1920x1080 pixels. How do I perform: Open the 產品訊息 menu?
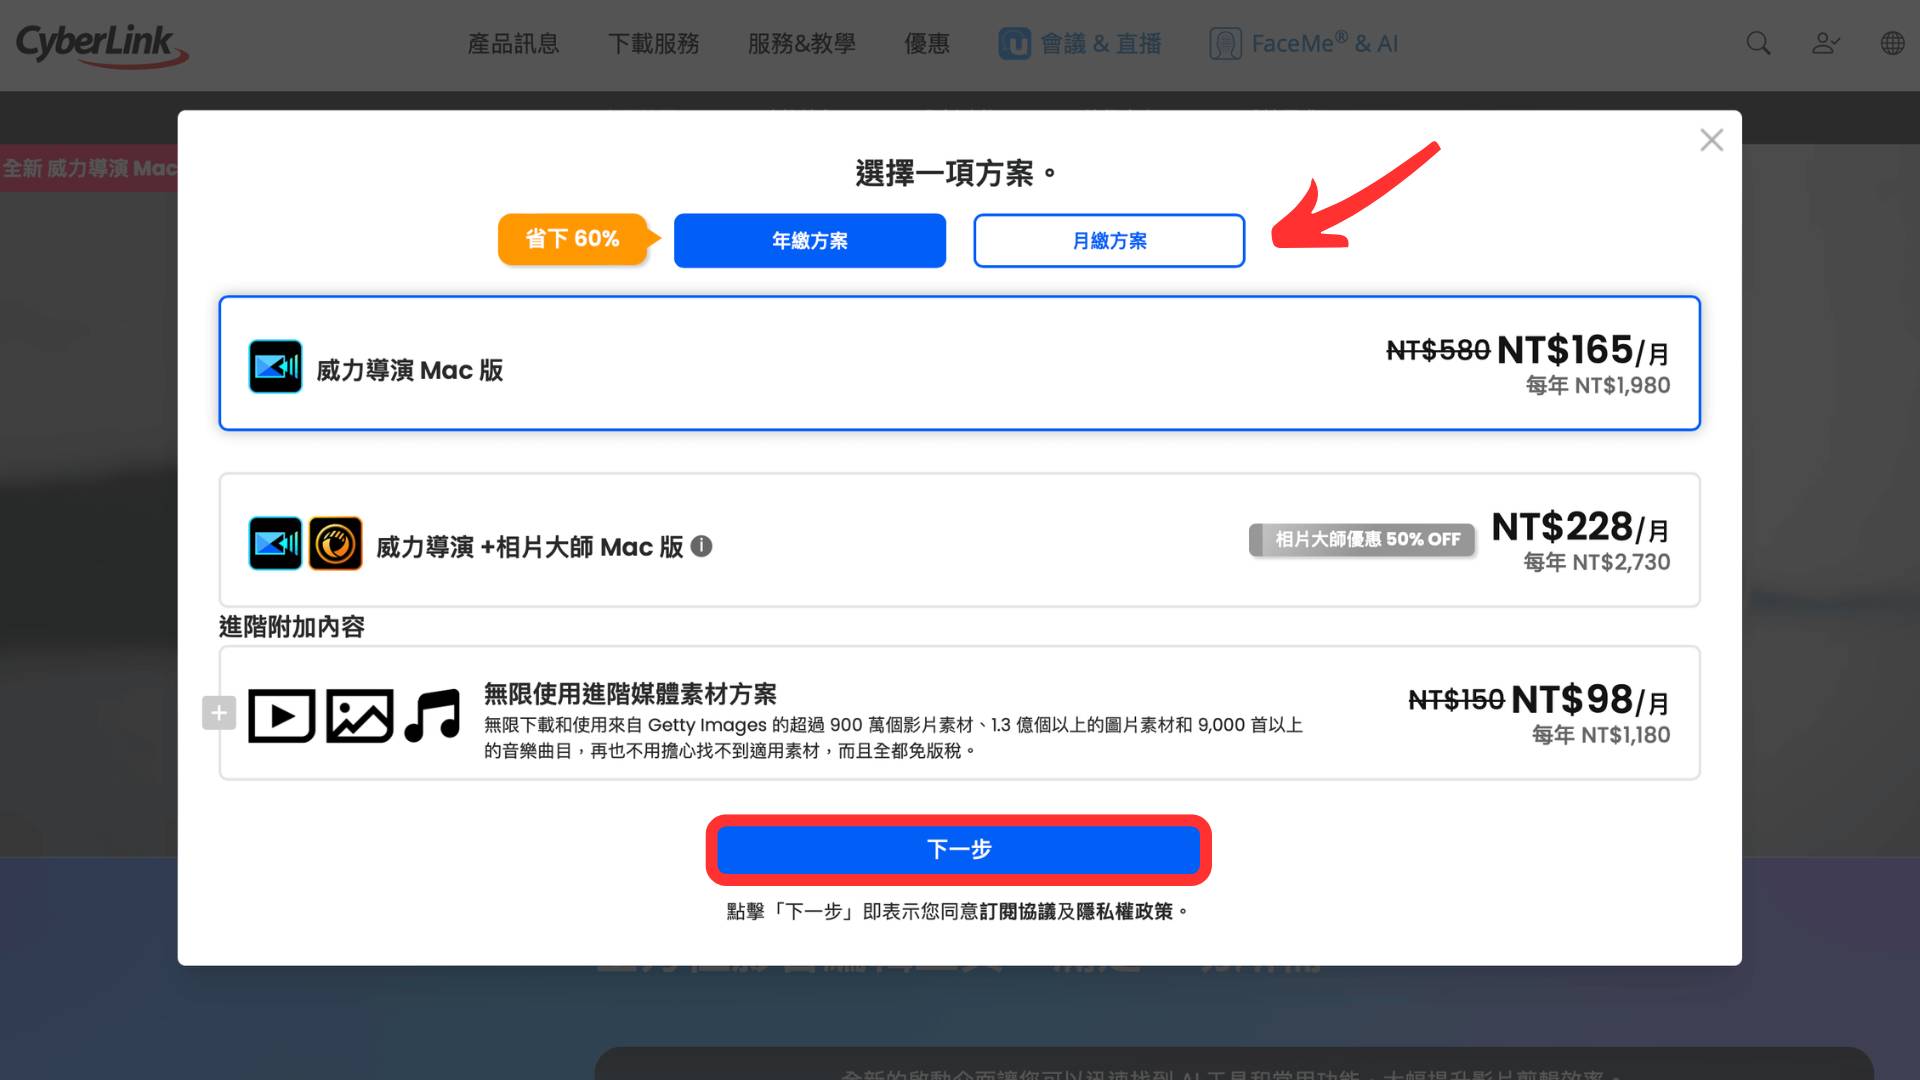coord(514,44)
